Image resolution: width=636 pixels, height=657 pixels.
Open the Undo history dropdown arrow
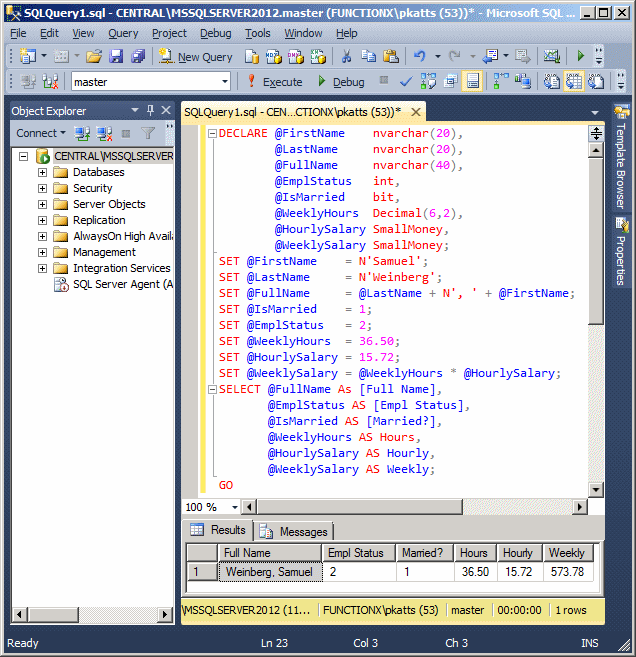click(437, 56)
